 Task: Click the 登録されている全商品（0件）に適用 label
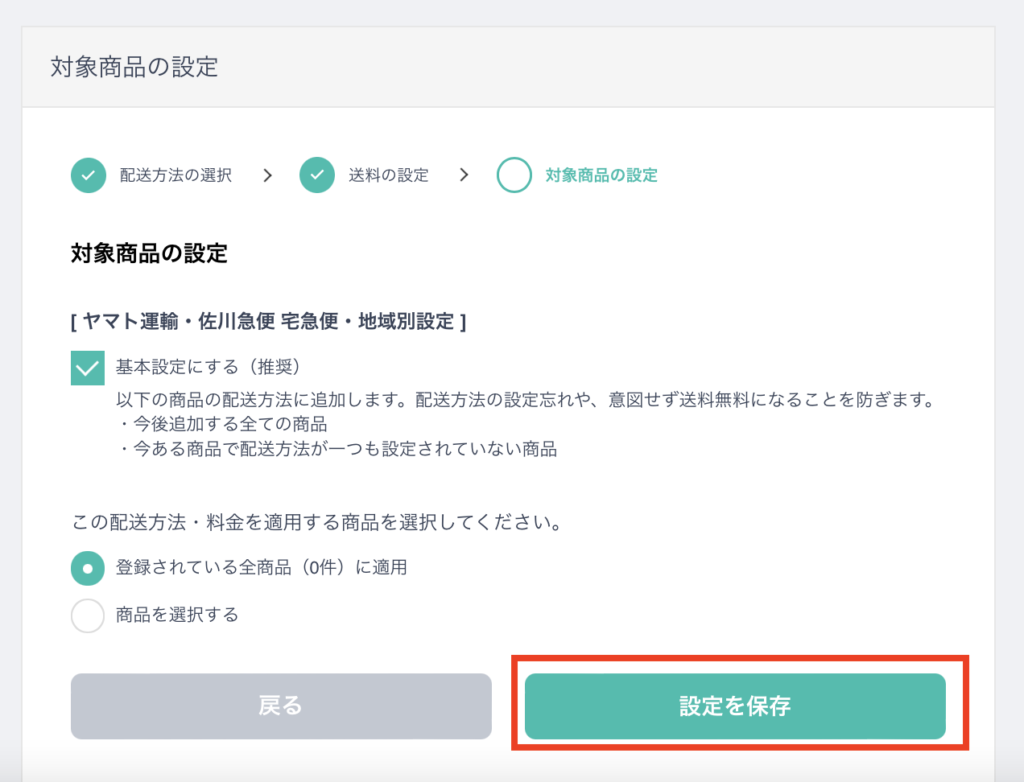[x=261, y=568]
